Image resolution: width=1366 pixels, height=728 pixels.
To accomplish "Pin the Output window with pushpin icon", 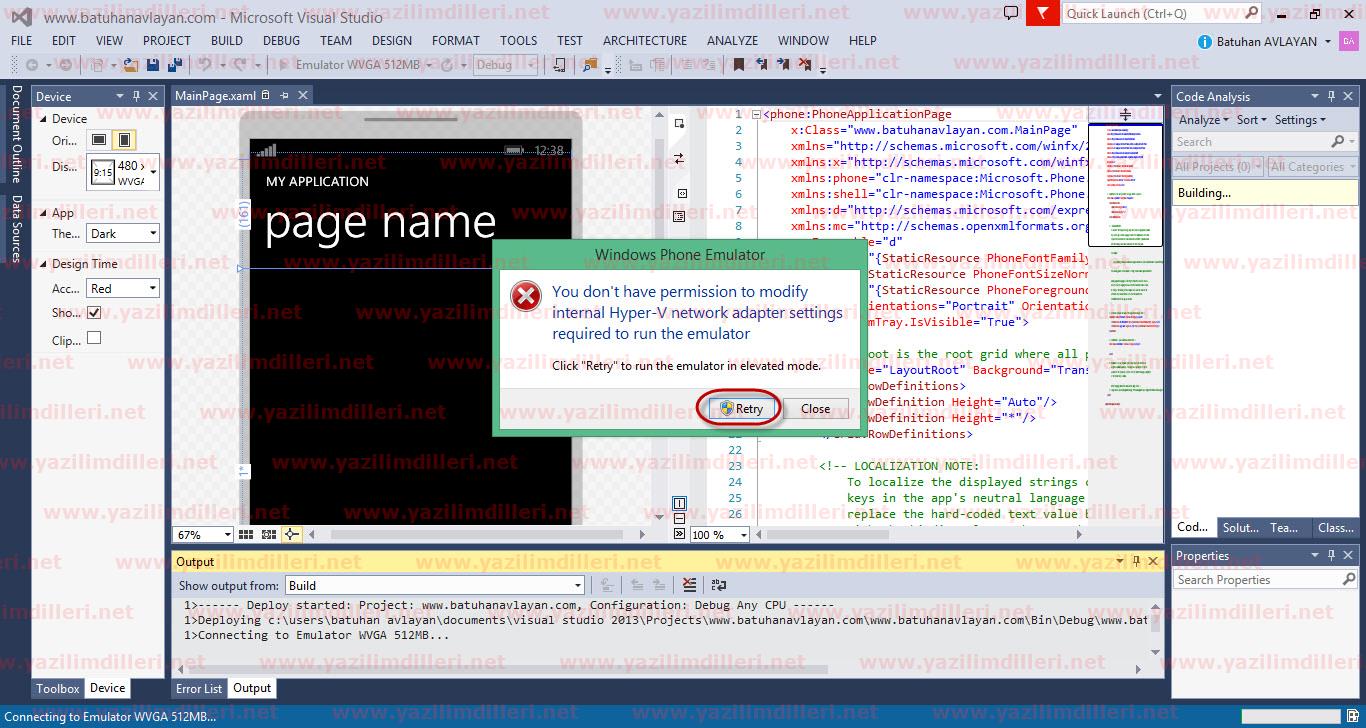I will [1135, 562].
